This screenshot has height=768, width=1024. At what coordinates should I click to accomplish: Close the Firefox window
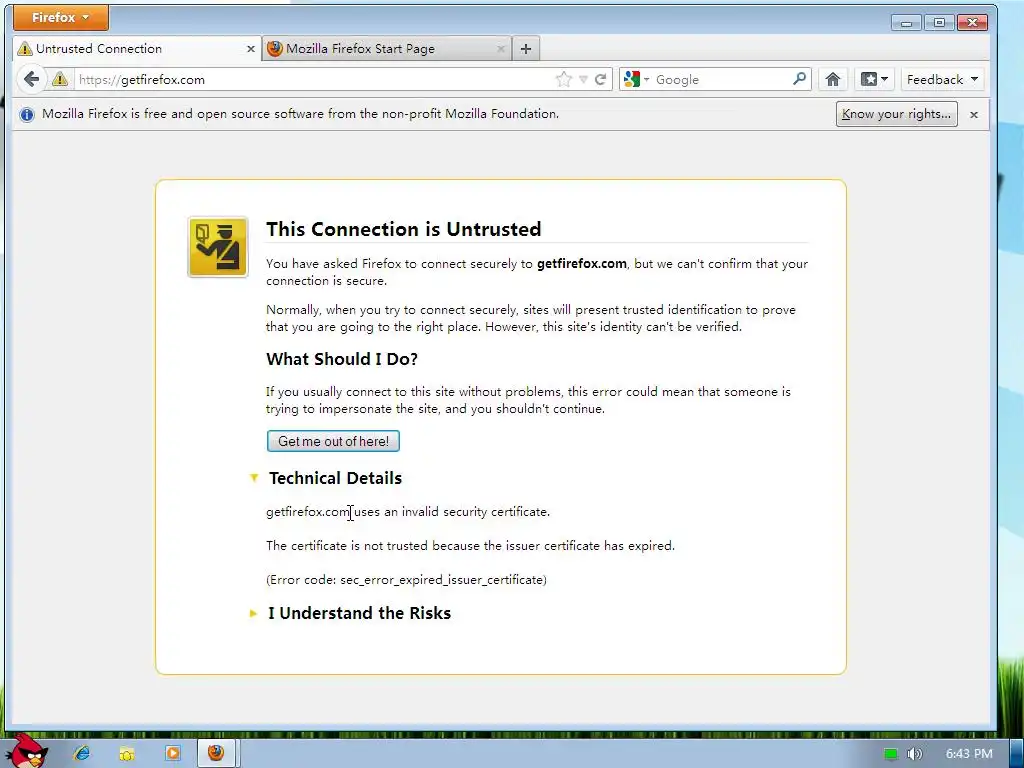(x=972, y=23)
